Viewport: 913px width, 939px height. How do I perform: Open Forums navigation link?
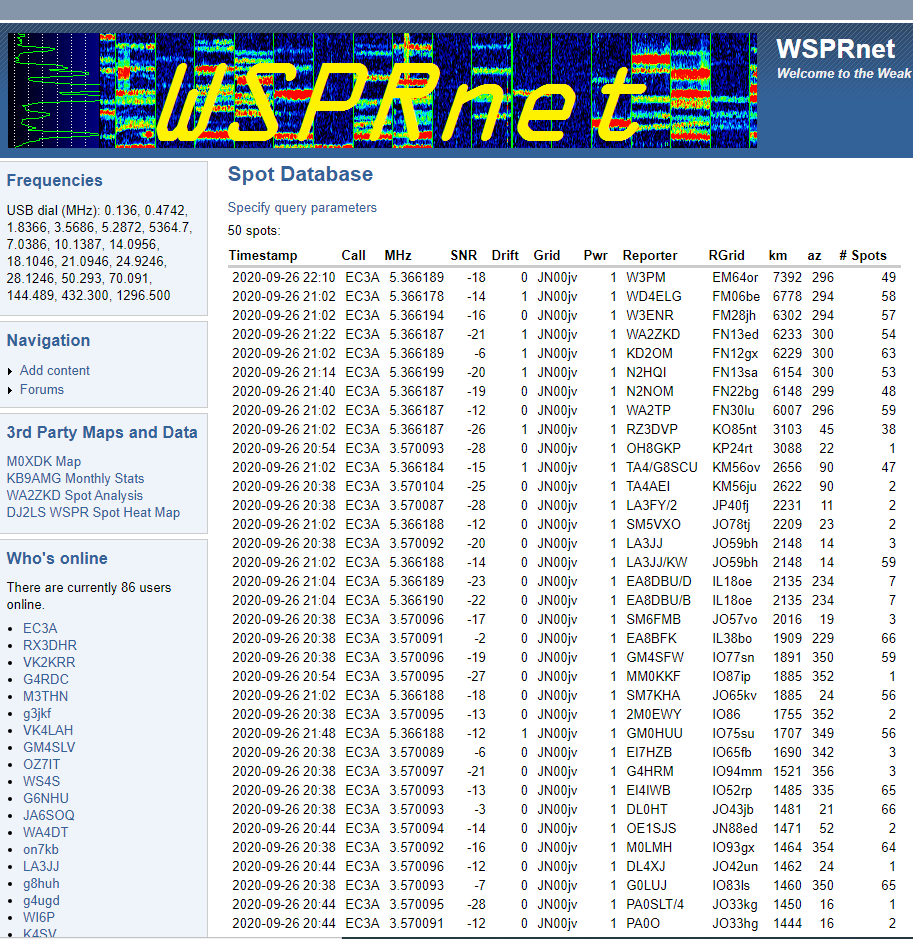click(41, 389)
